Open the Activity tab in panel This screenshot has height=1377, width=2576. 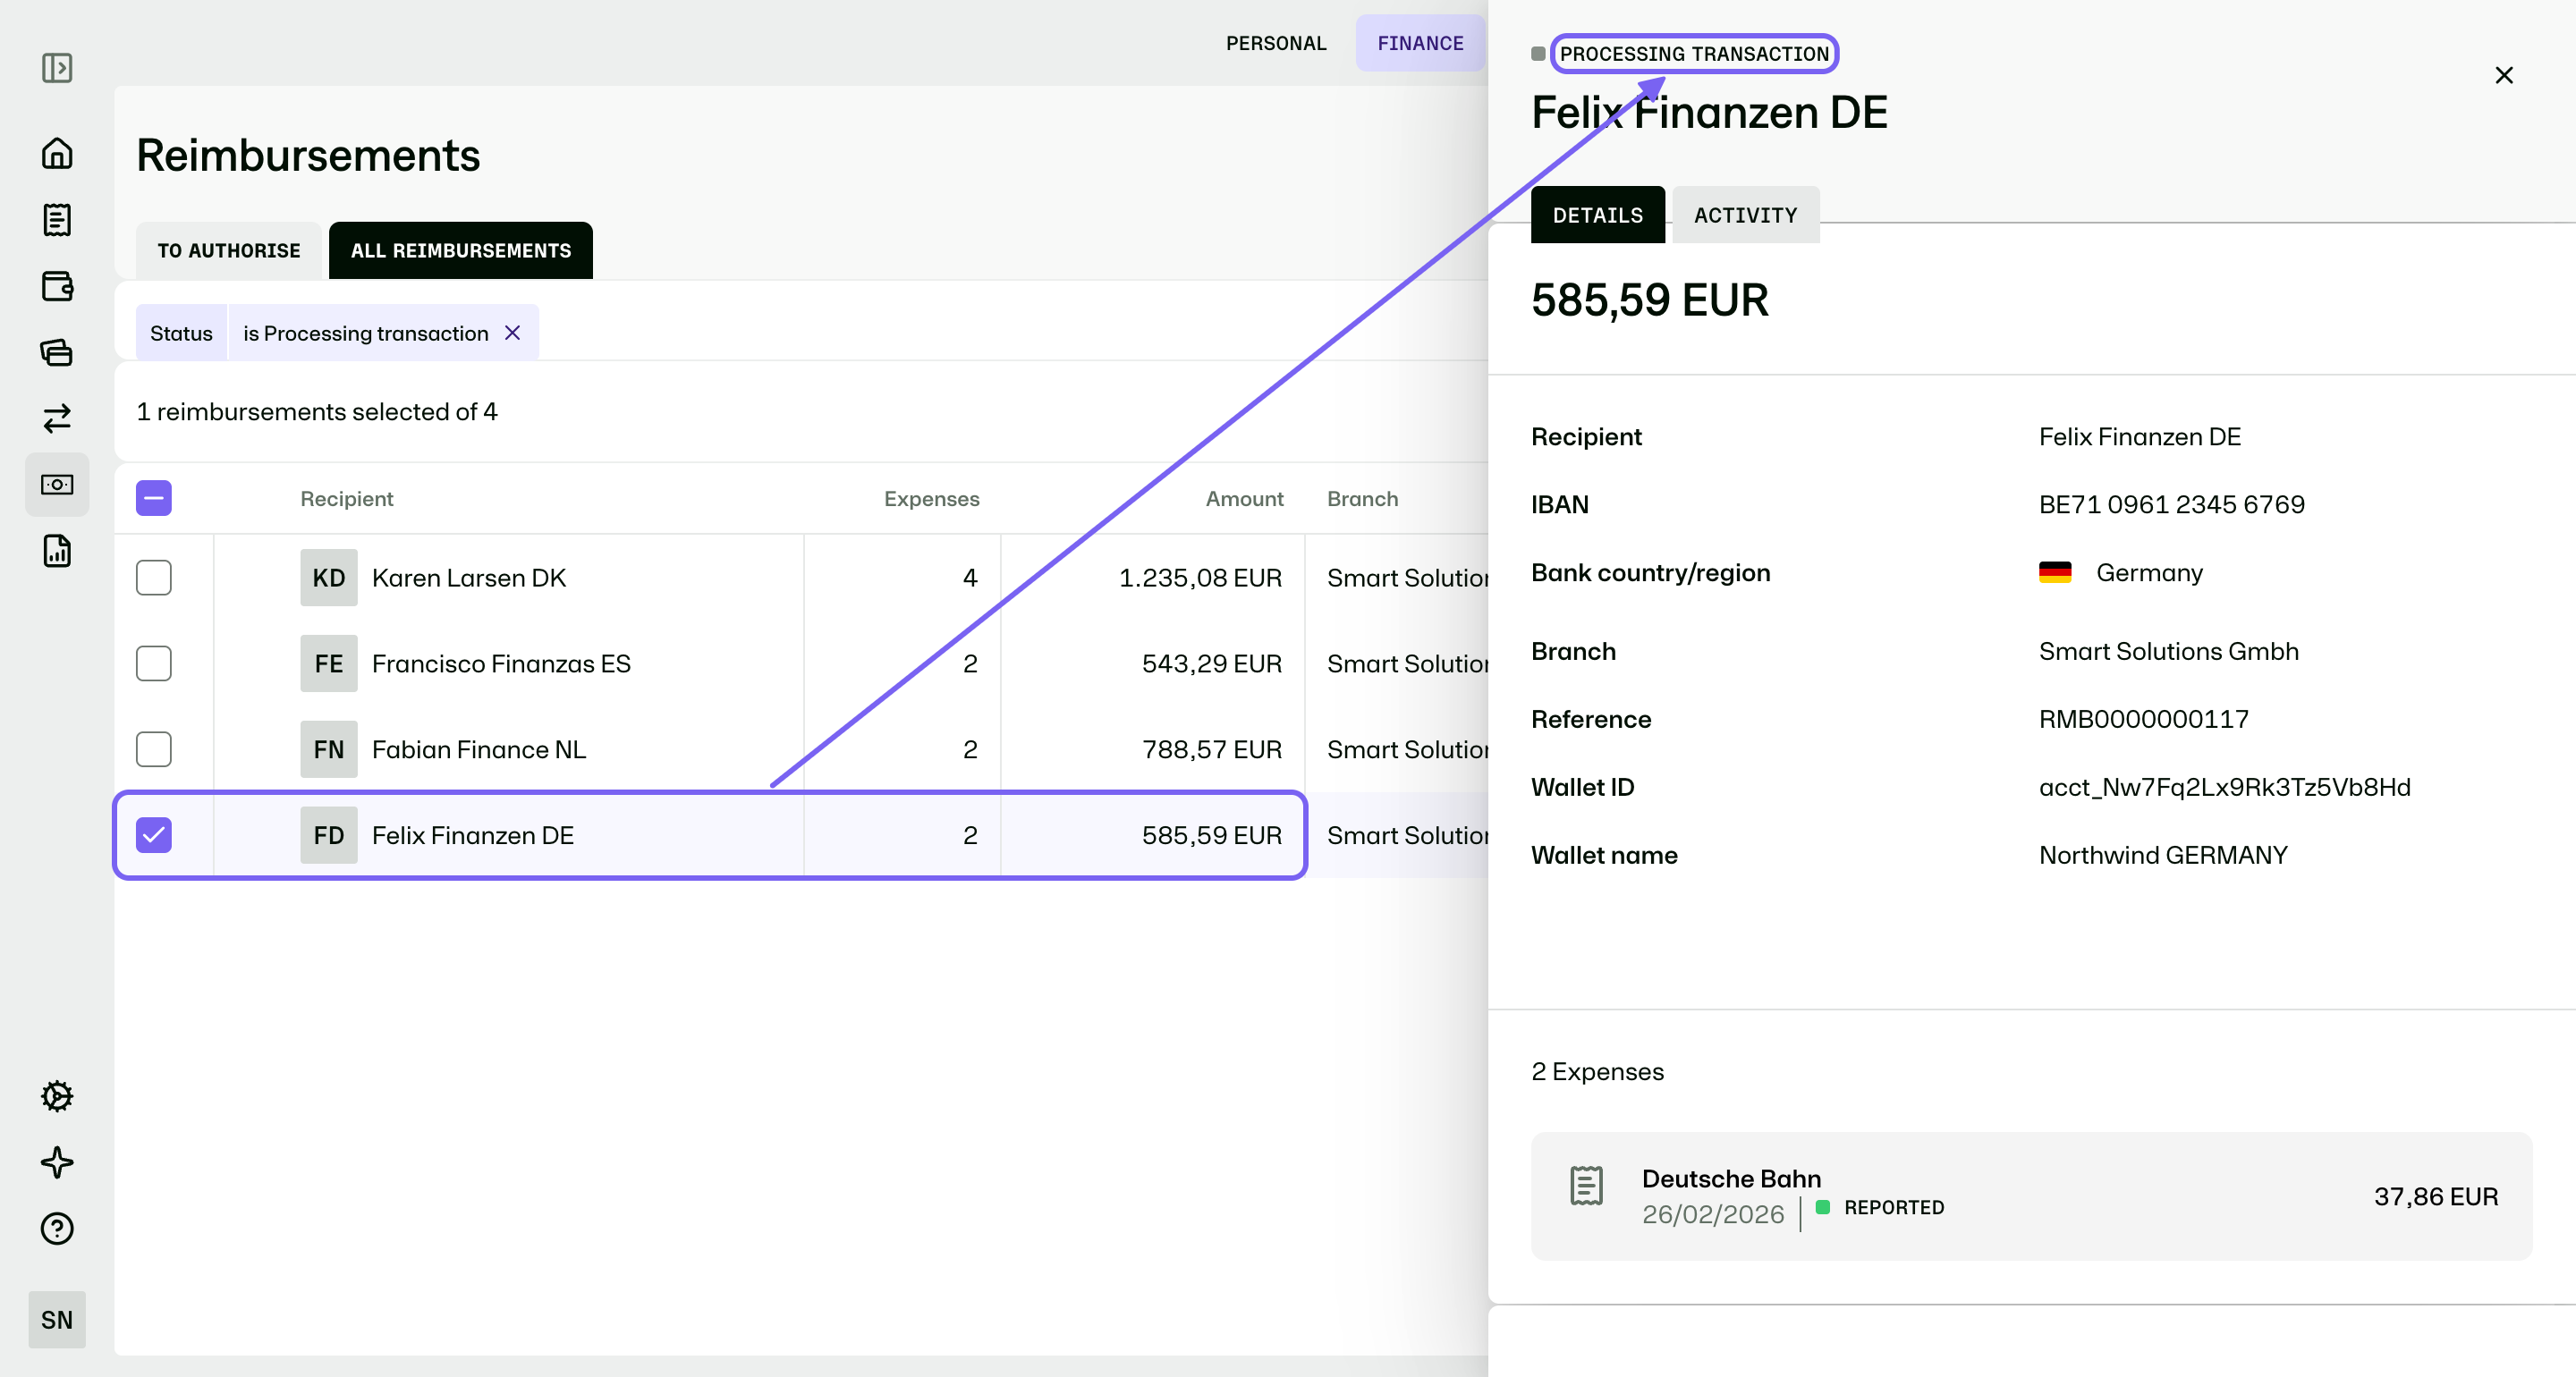click(1746, 215)
